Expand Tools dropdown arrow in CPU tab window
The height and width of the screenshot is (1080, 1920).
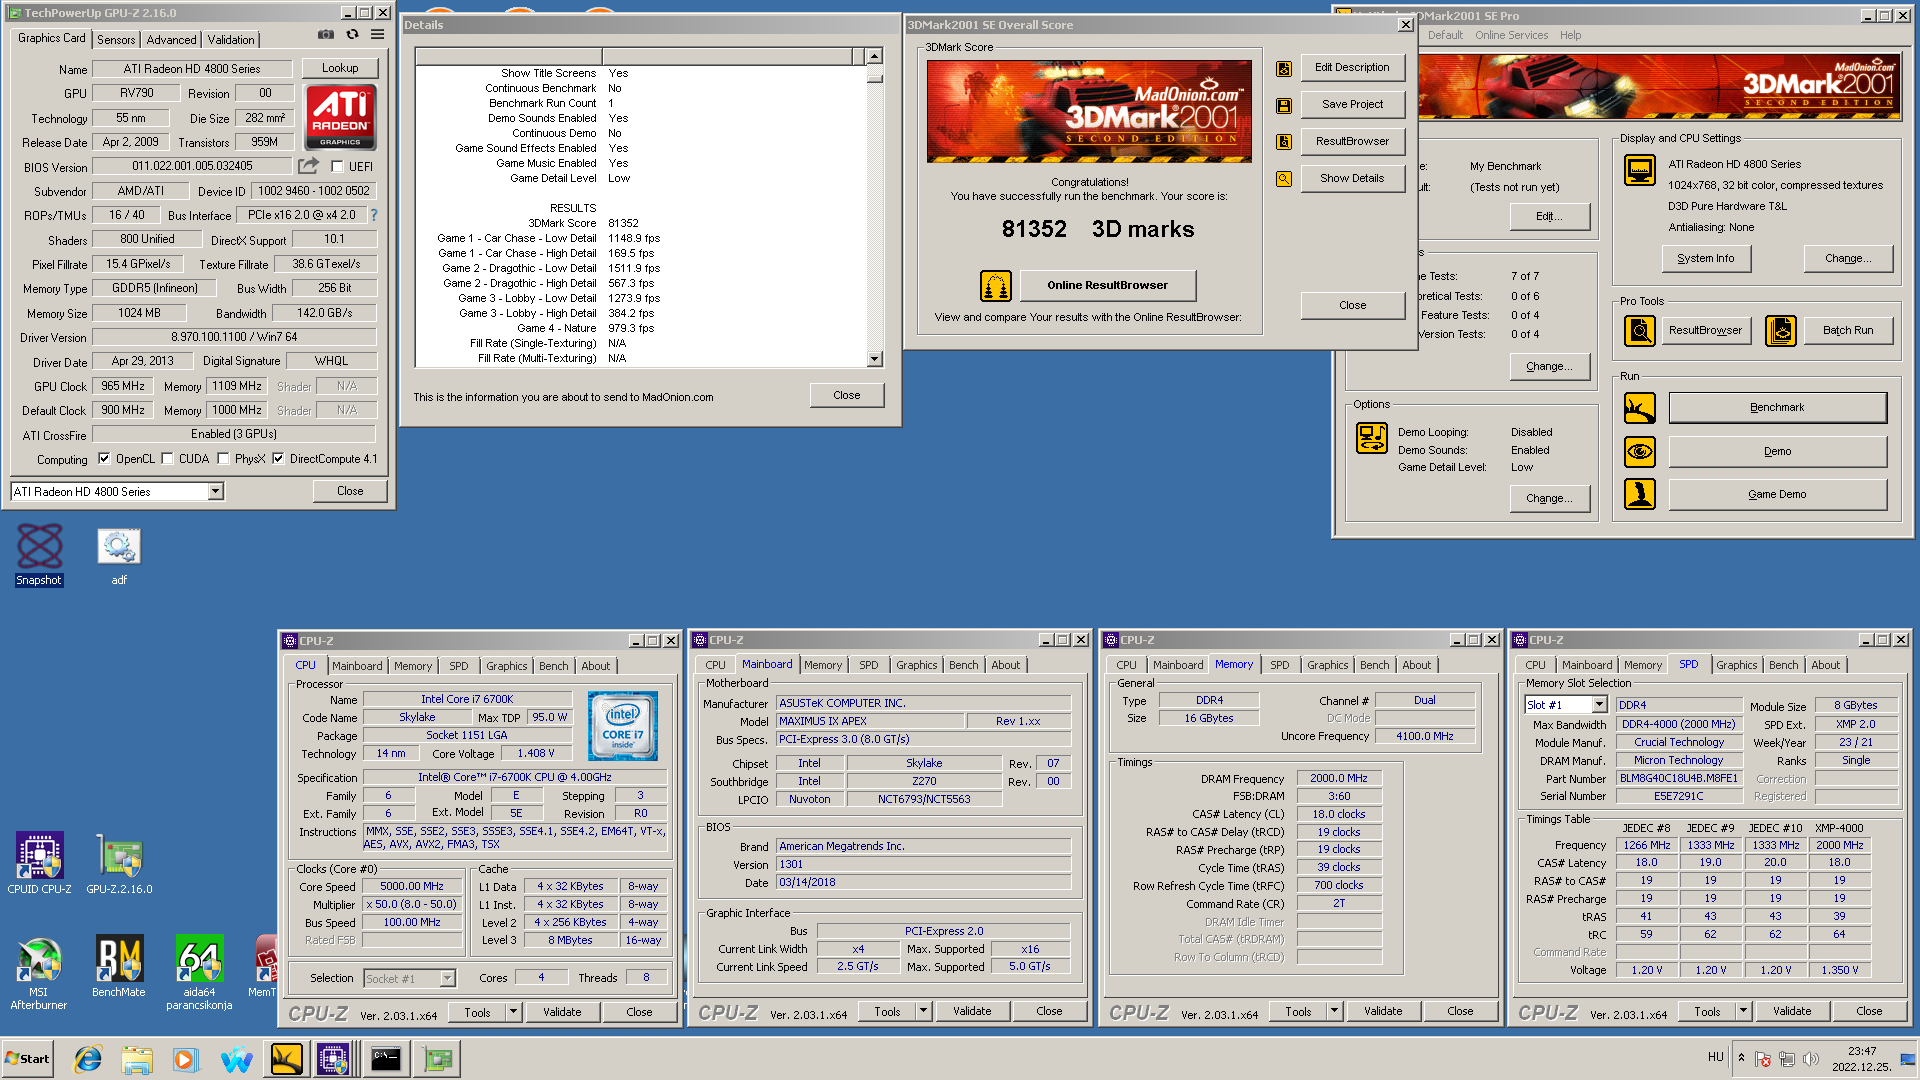pyautogui.click(x=513, y=1012)
